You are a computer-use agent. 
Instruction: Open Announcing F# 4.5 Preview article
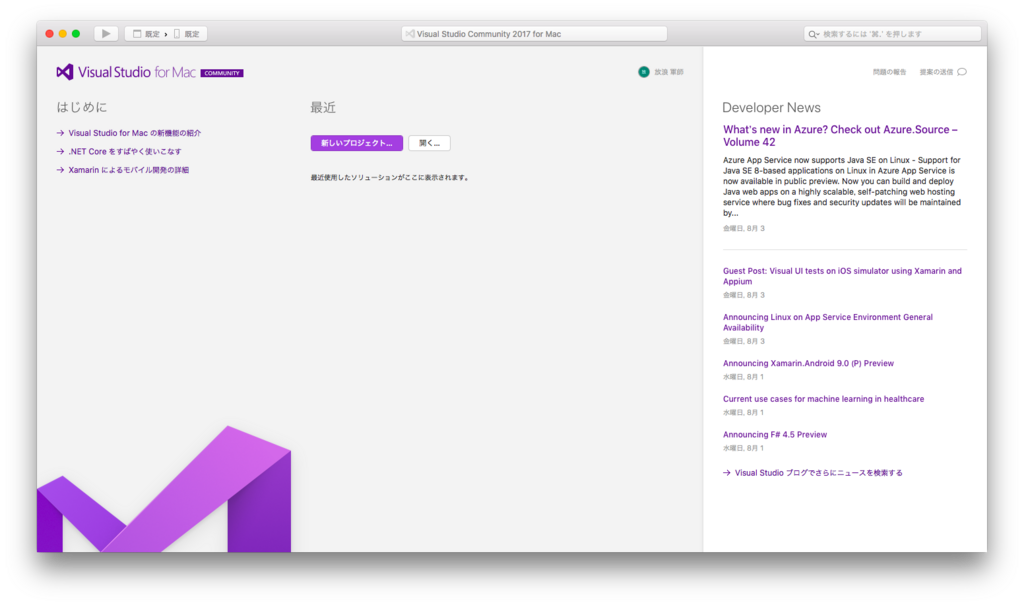775,434
